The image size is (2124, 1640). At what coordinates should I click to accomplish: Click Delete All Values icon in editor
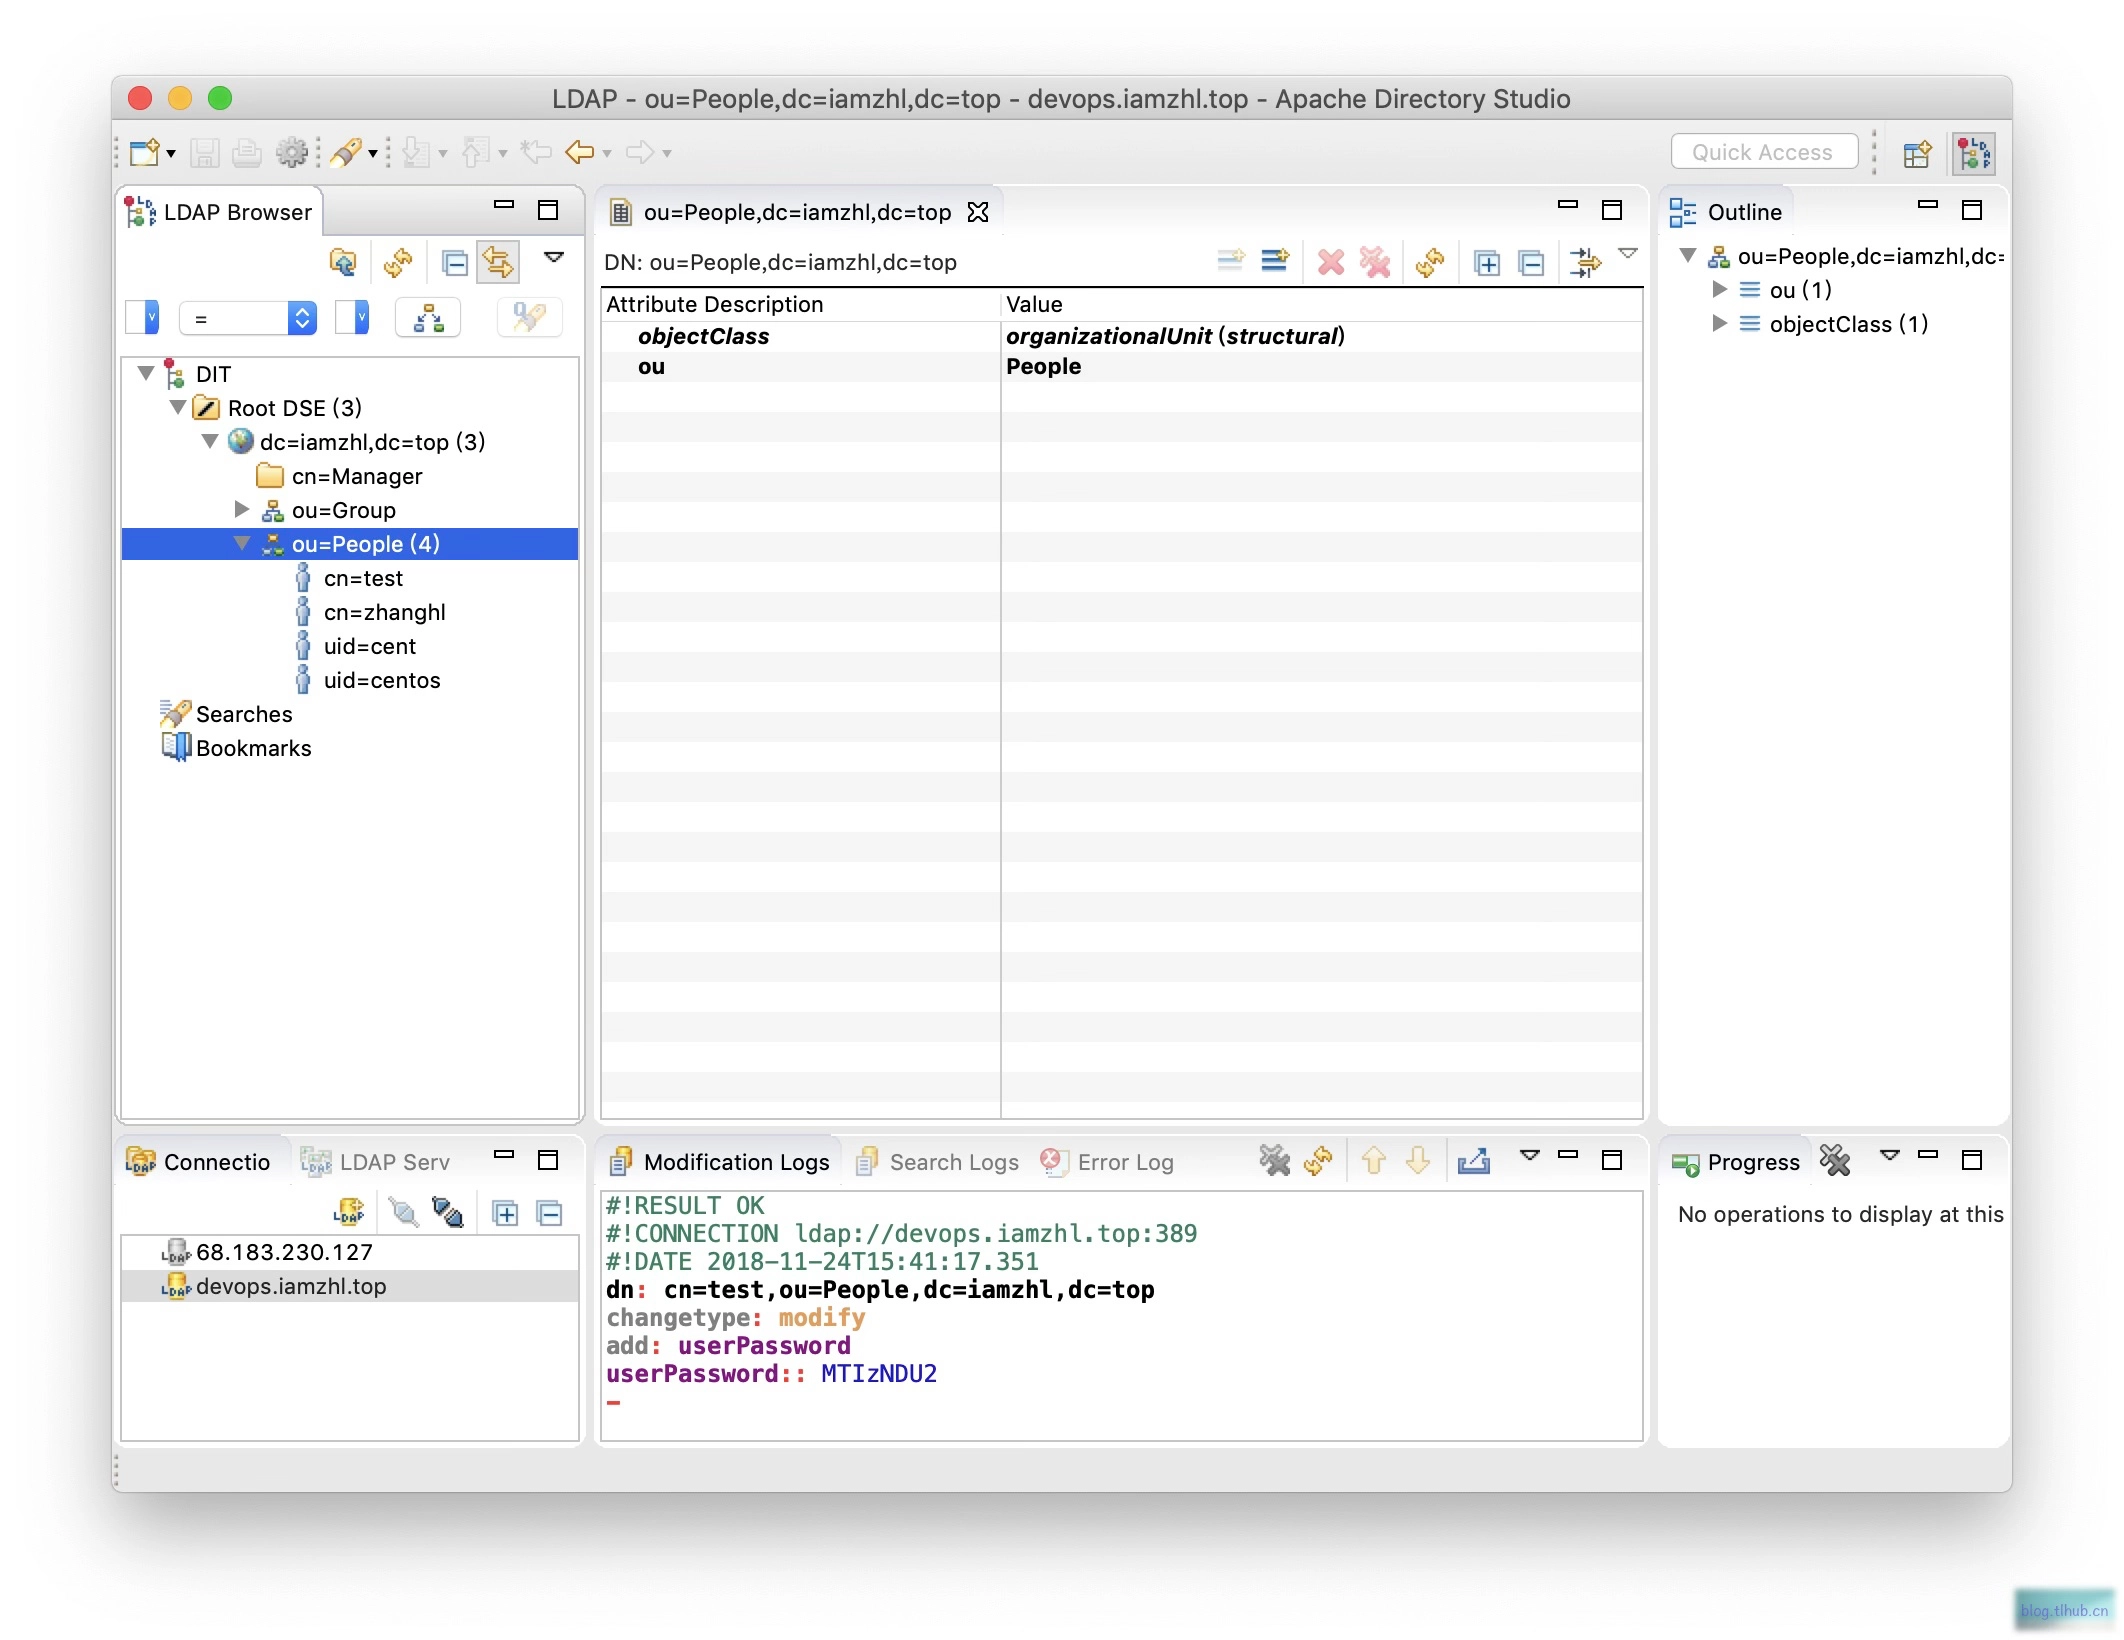1375,262
